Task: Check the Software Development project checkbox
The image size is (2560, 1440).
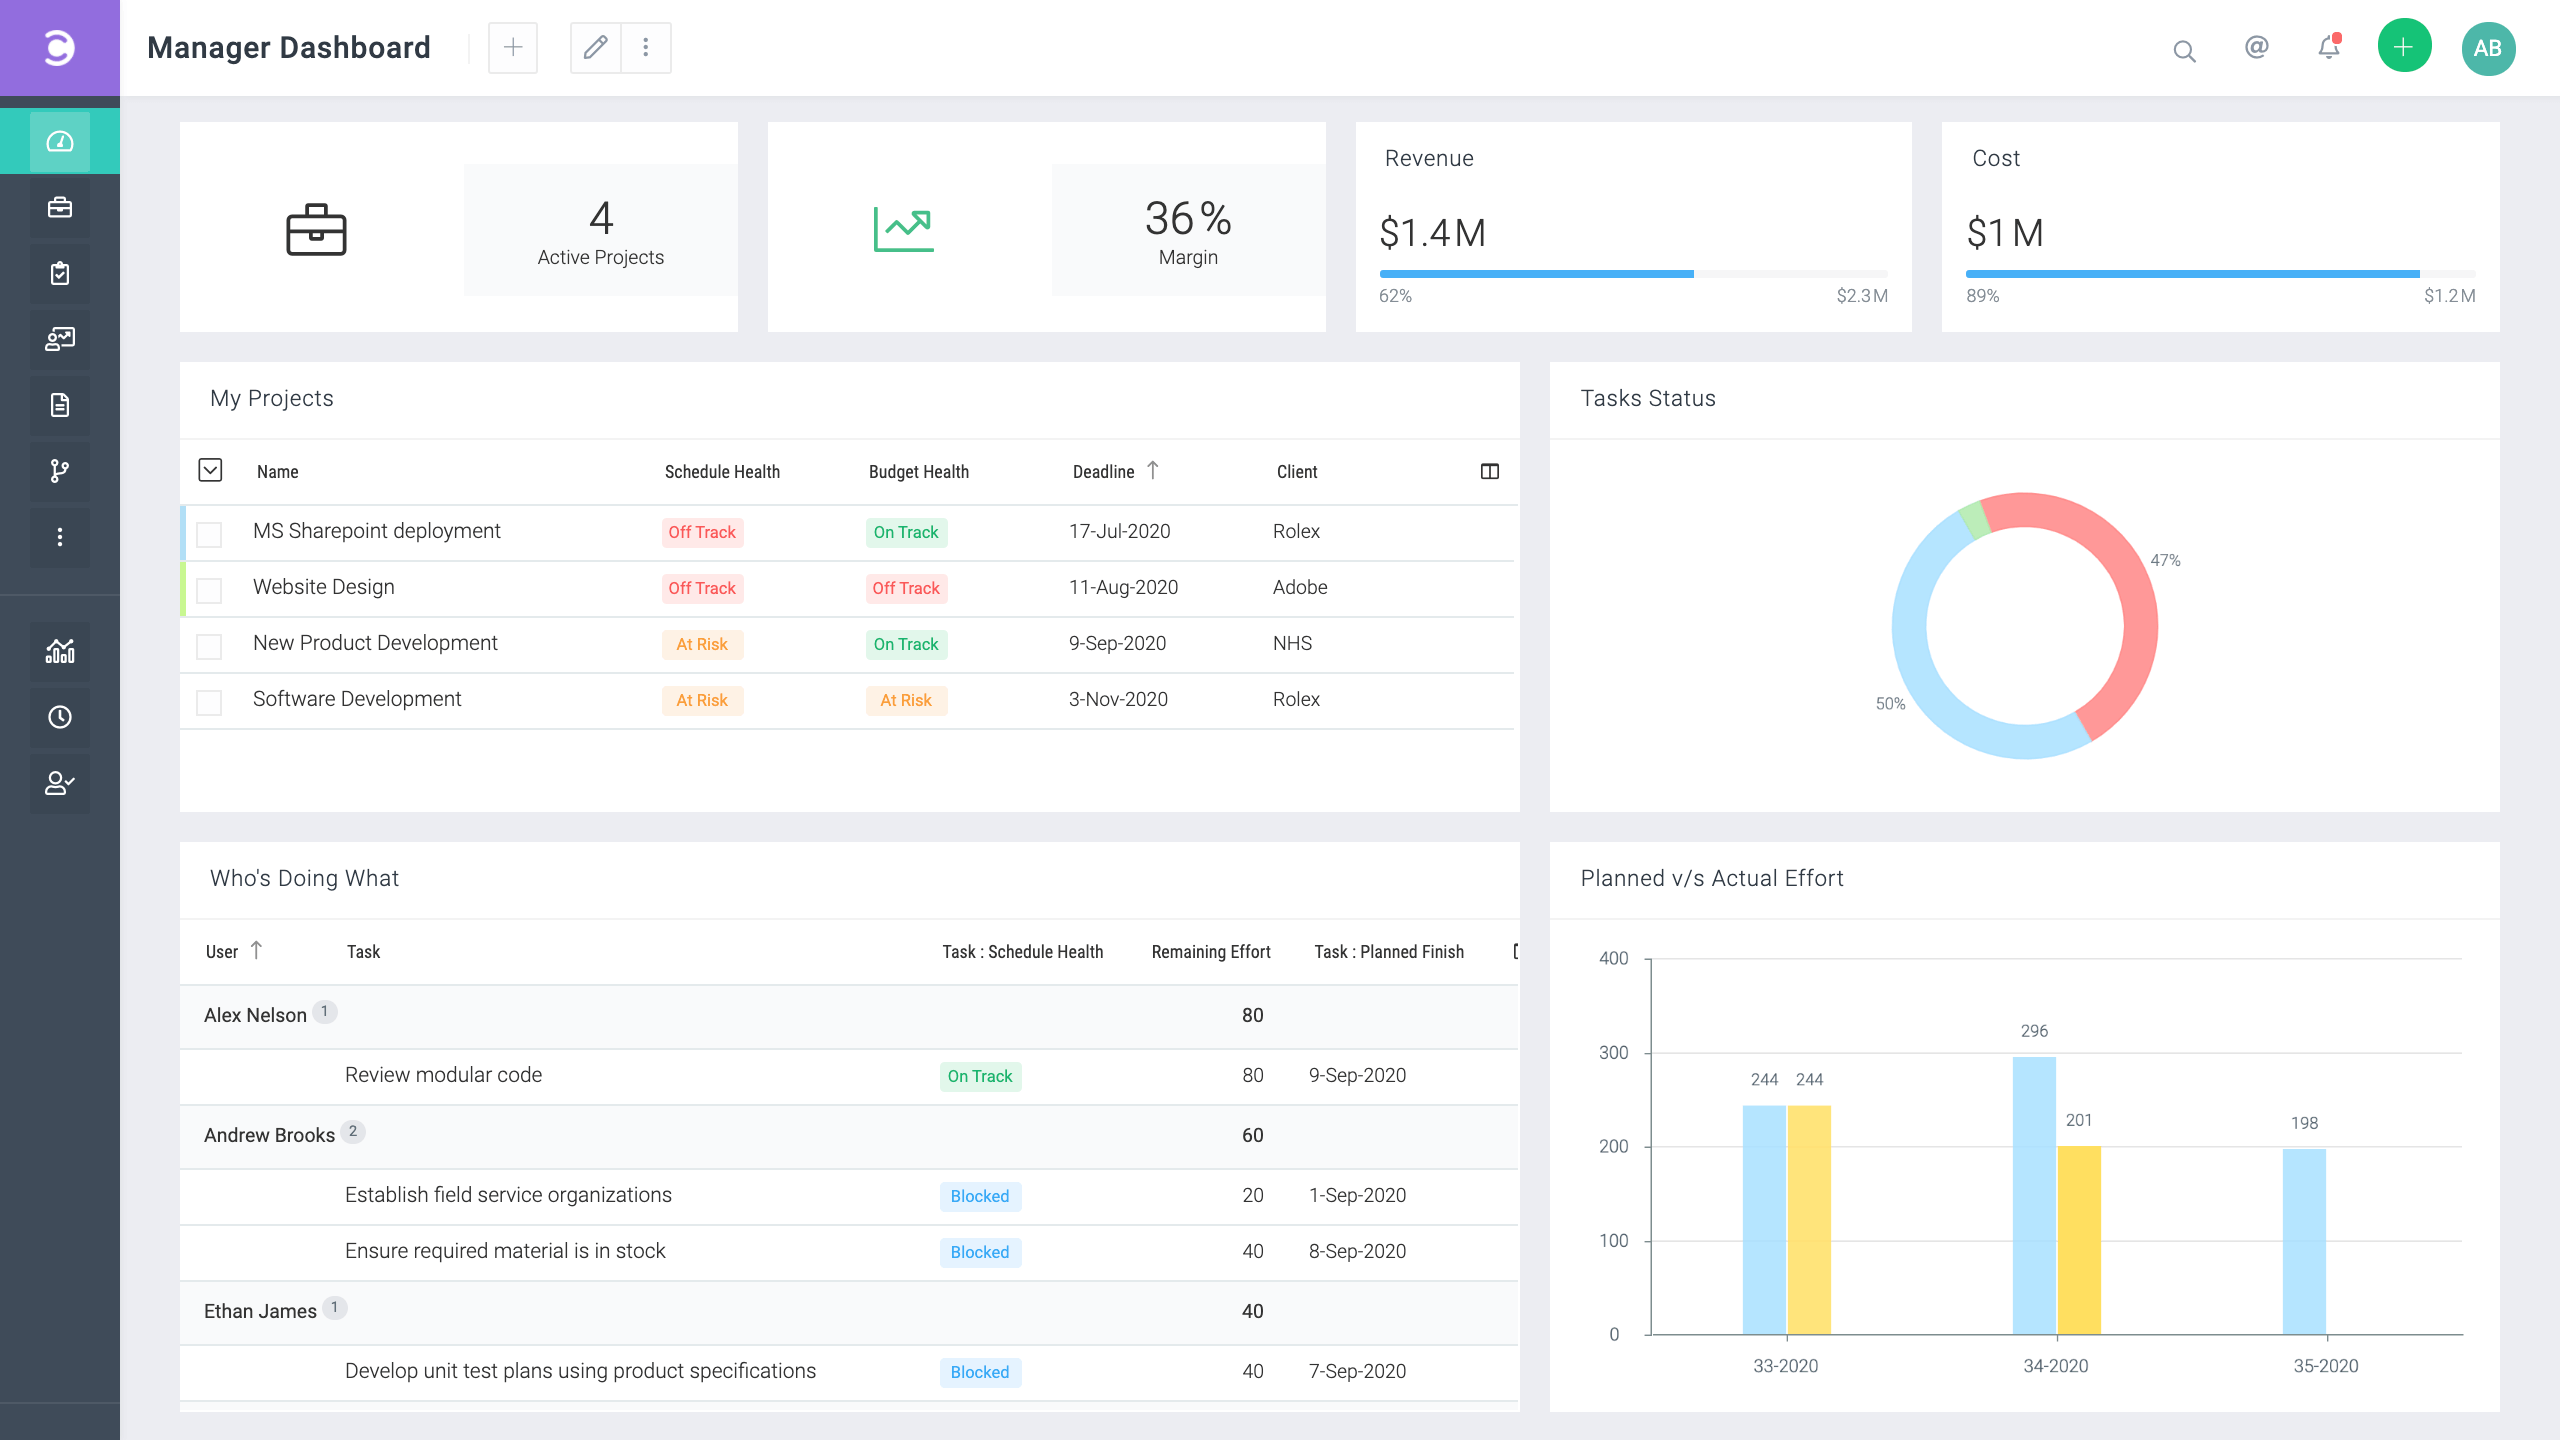Action: pyautogui.click(x=209, y=702)
